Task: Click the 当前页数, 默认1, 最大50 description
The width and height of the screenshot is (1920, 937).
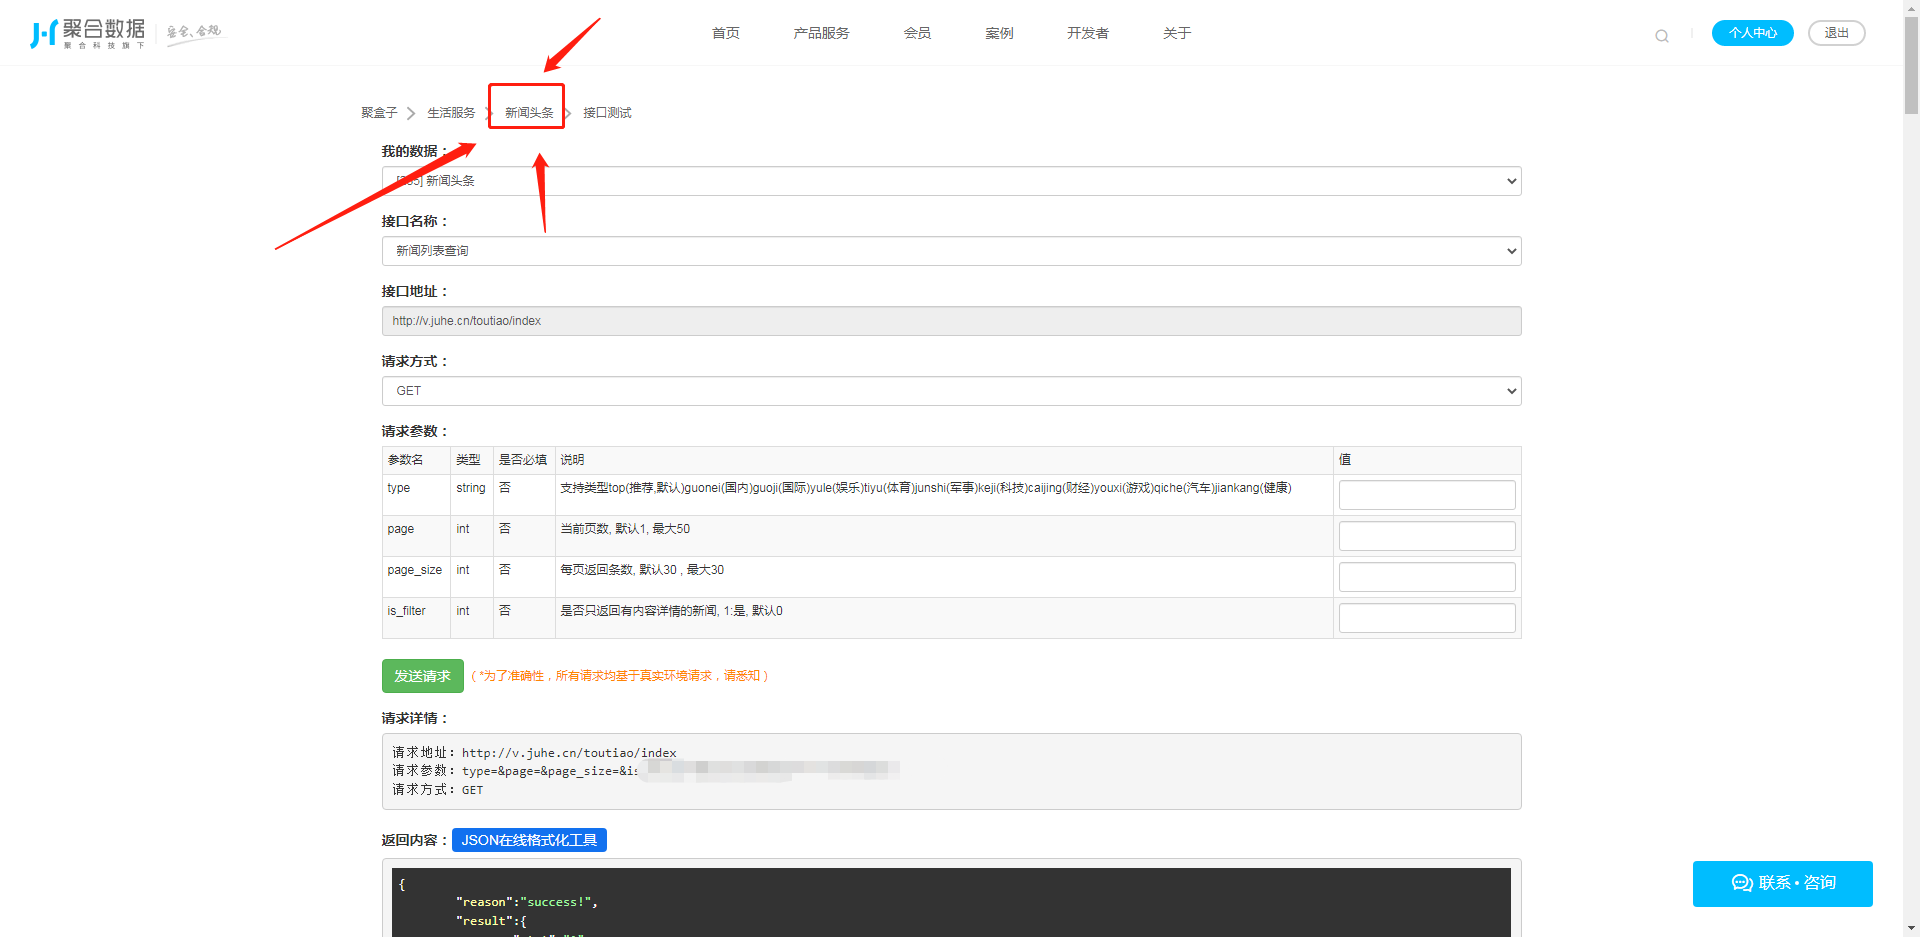Action: (625, 529)
